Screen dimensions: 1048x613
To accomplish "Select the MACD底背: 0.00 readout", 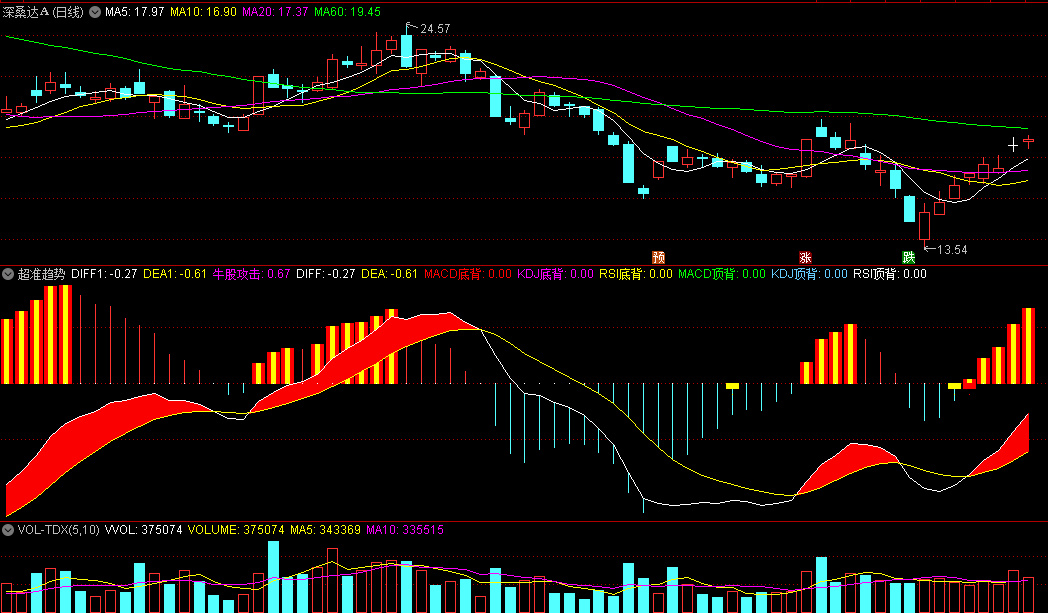I will (468, 274).
